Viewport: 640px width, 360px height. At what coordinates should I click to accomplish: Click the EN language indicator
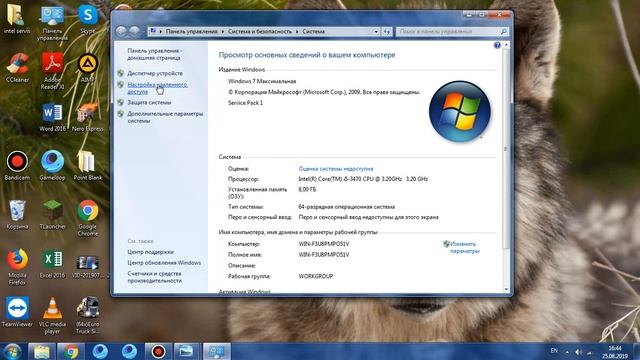coord(554,351)
